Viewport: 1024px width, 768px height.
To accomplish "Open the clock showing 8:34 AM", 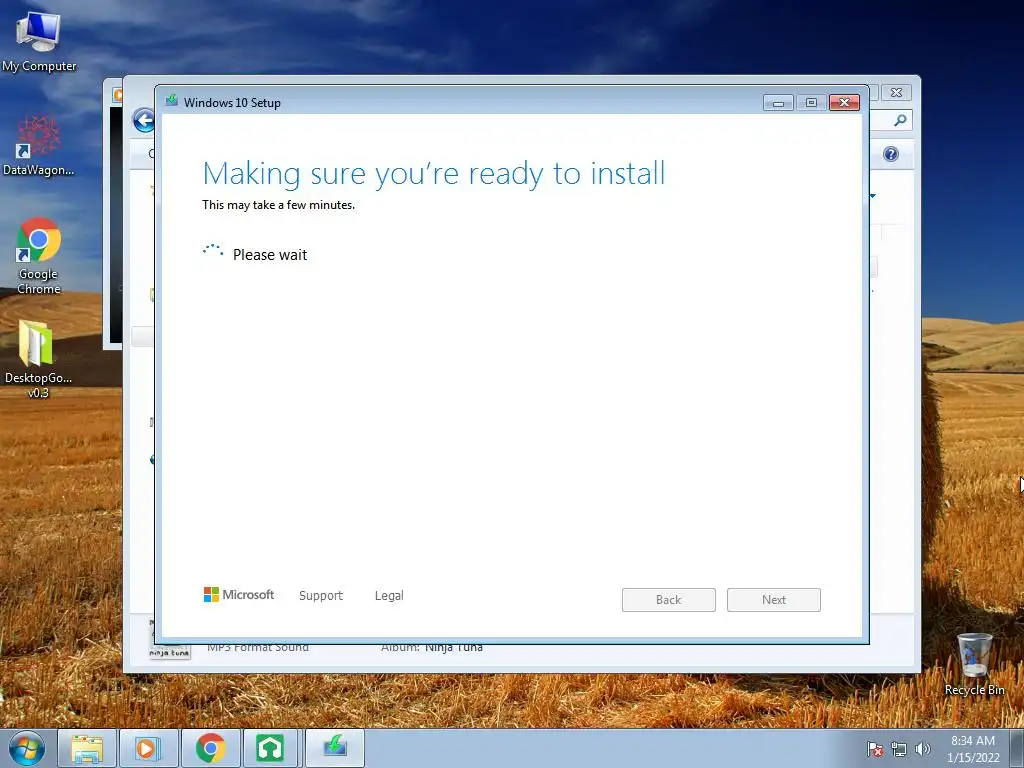I will (973, 749).
